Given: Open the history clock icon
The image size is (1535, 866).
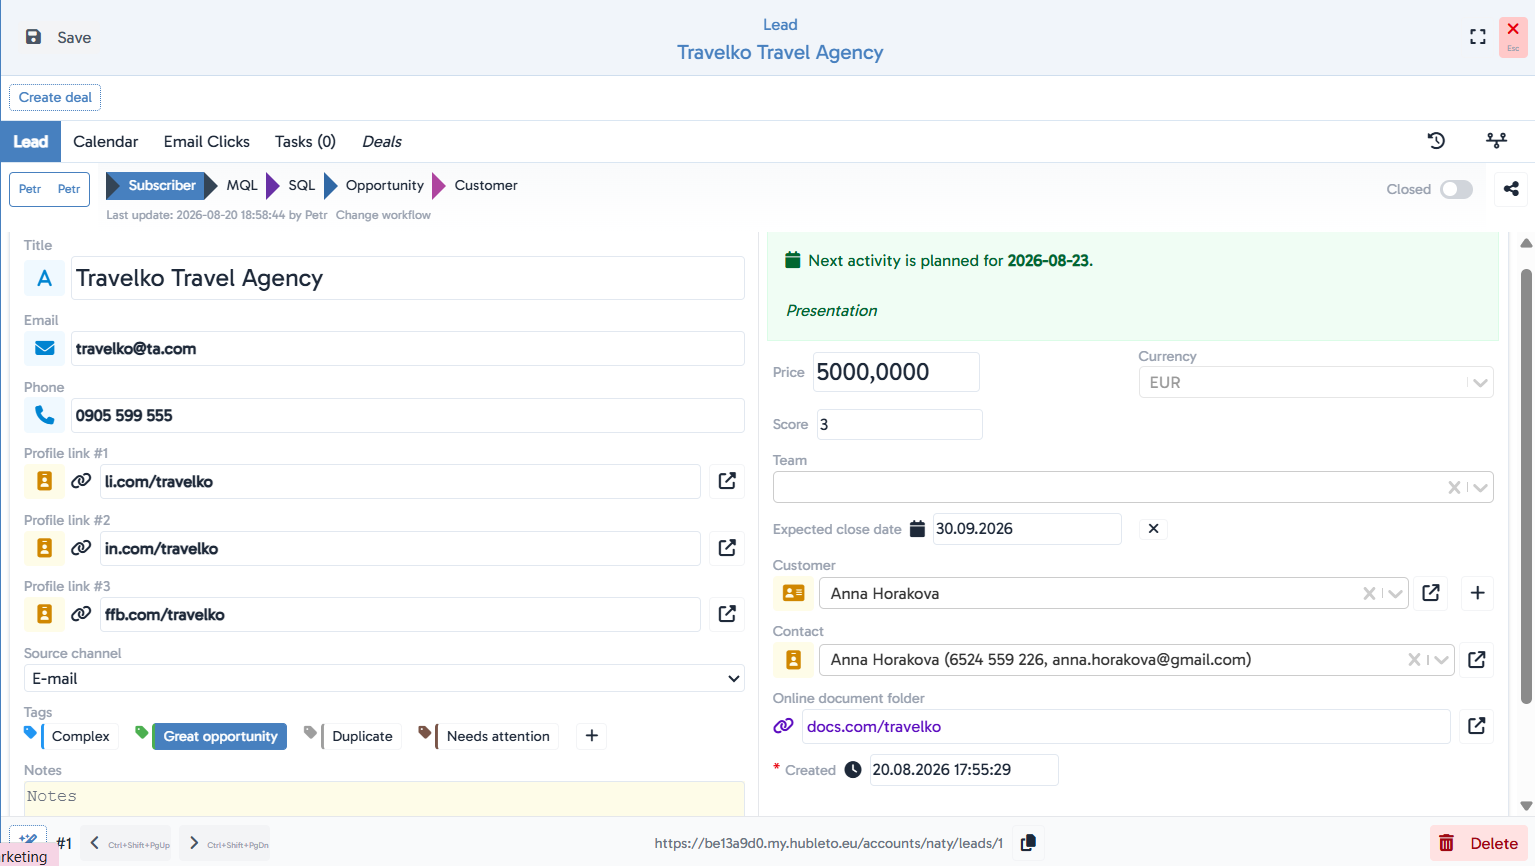Looking at the screenshot, I should pos(1436,141).
